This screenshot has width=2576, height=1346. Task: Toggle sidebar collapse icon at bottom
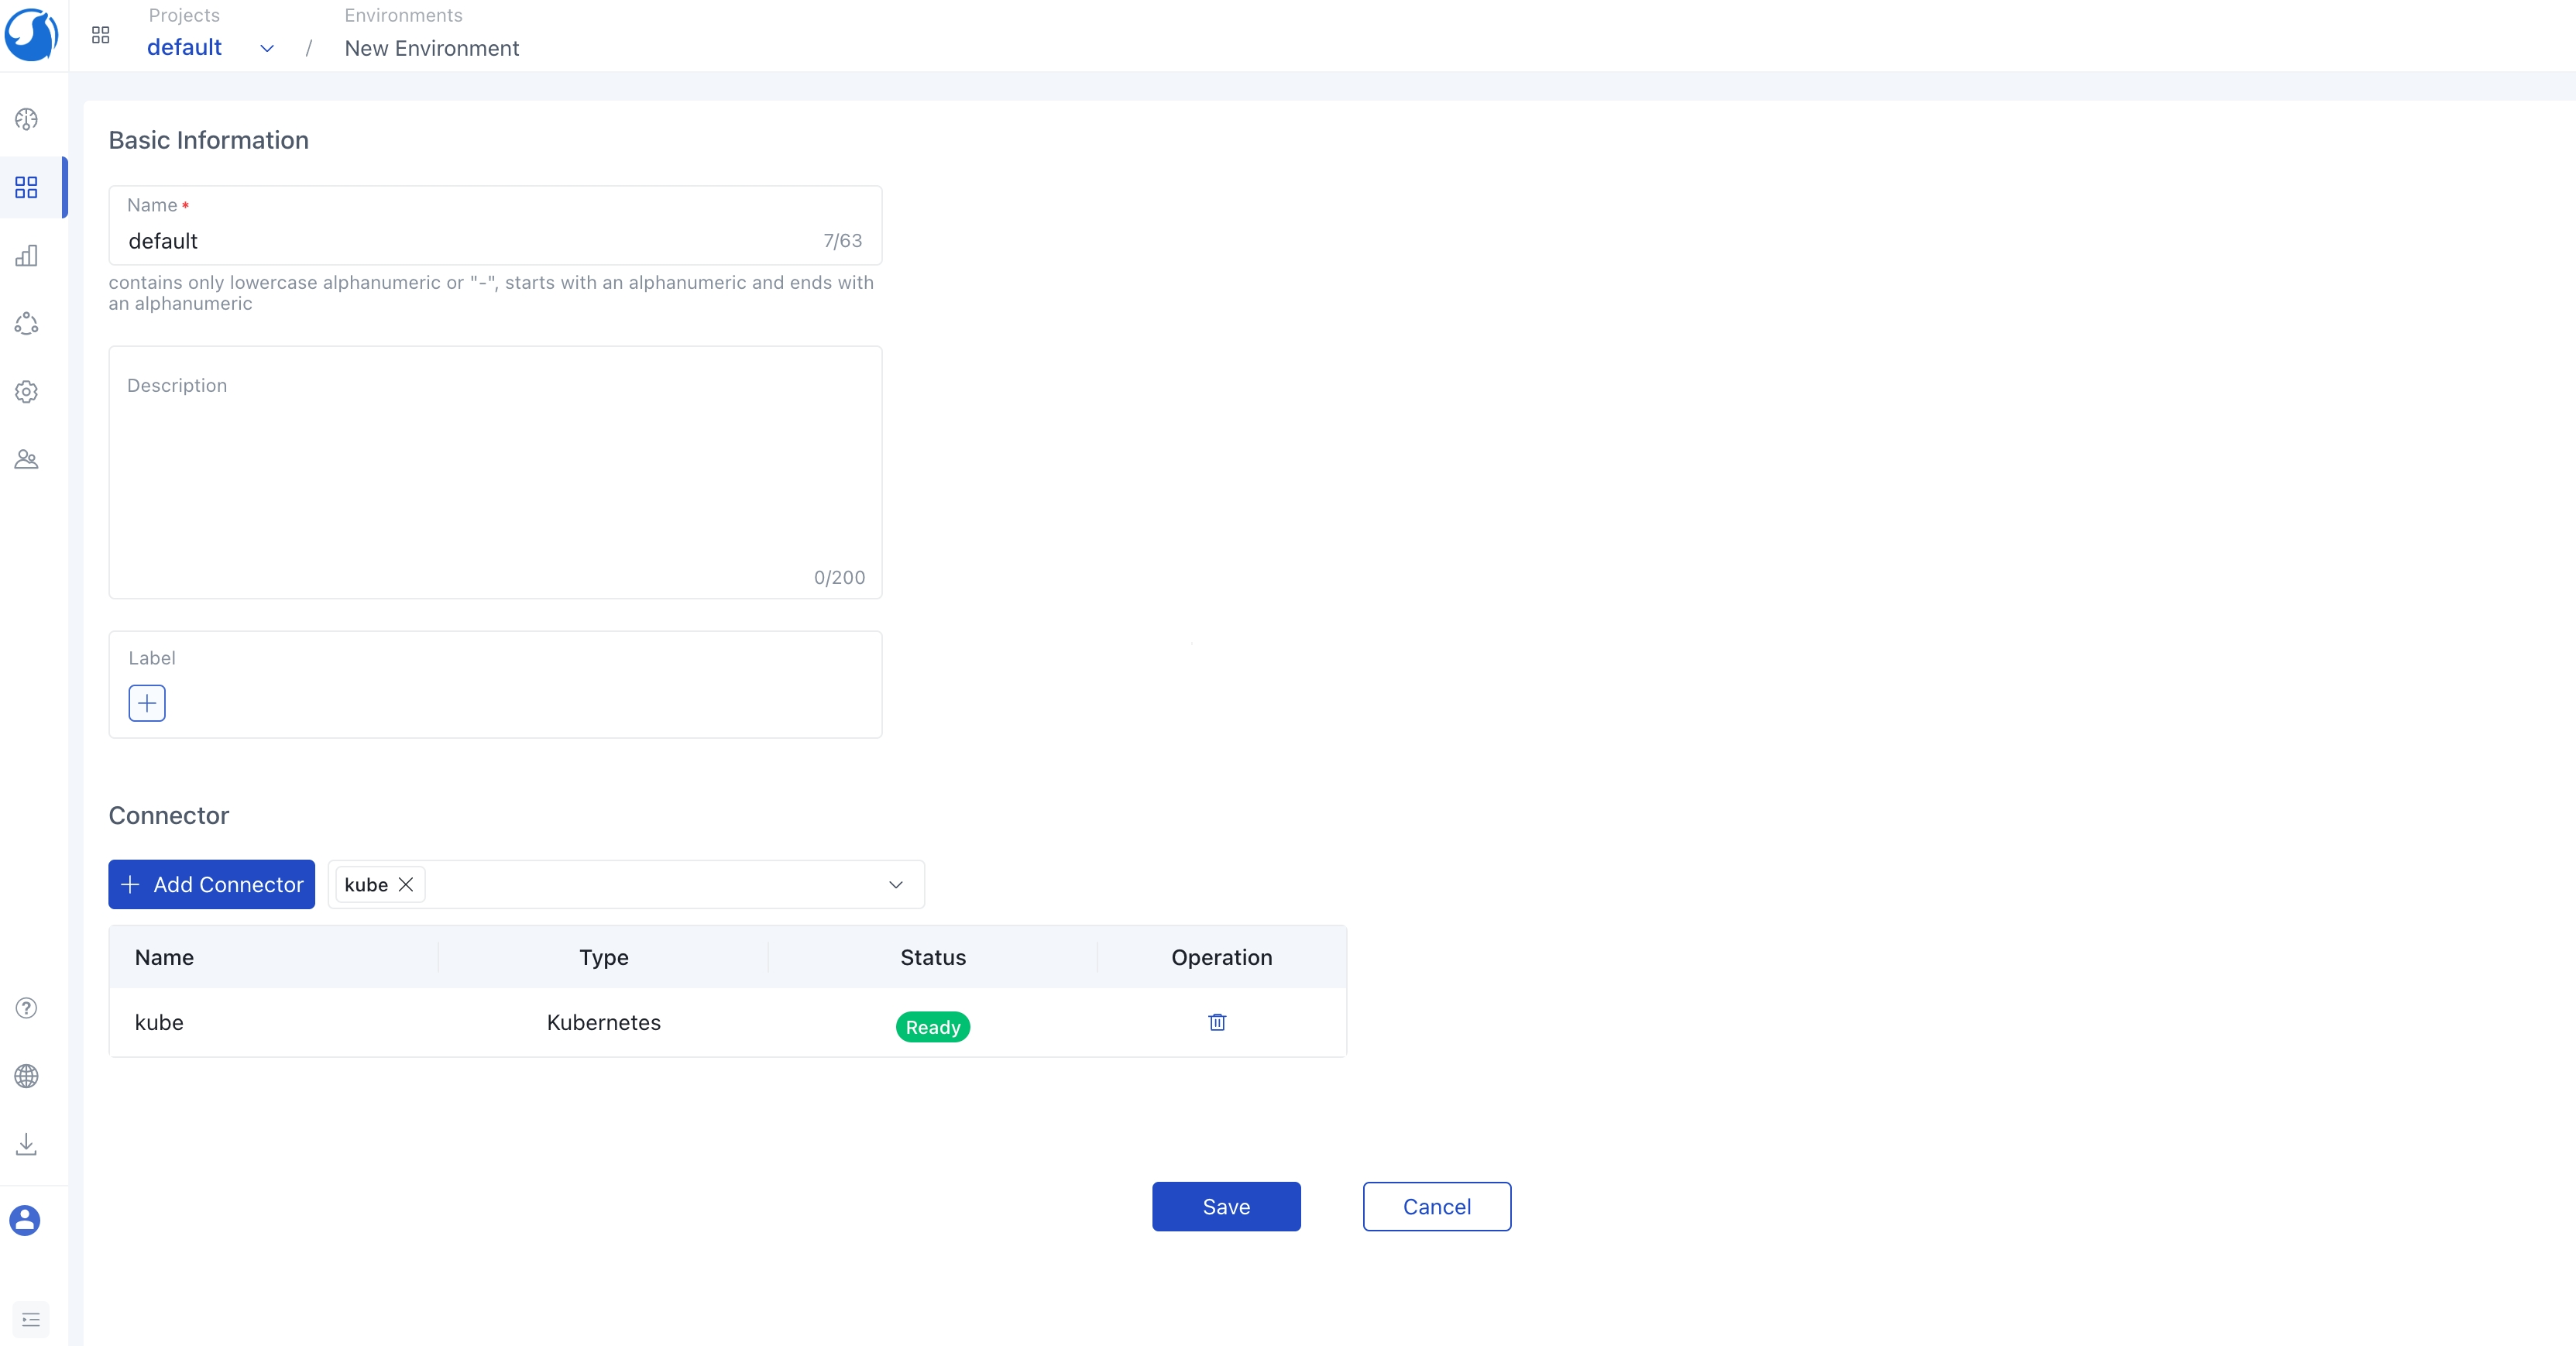(31, 1319)
